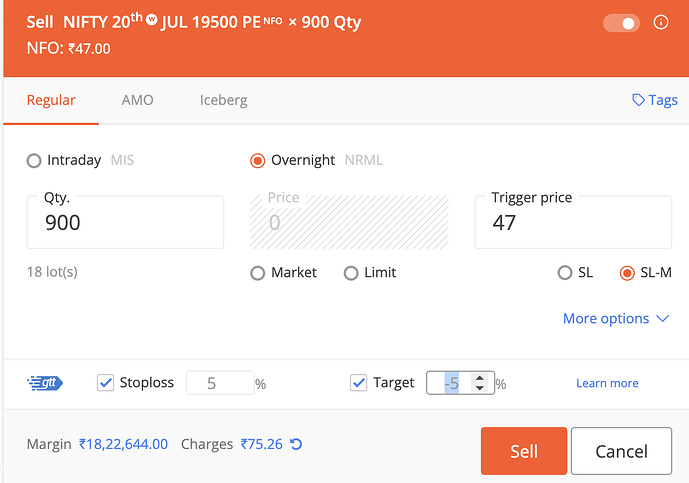Image resolution: width=689 pixels, height=483 pixels.
Task: Click the orange Sell button
Action: tap(524, 451)
